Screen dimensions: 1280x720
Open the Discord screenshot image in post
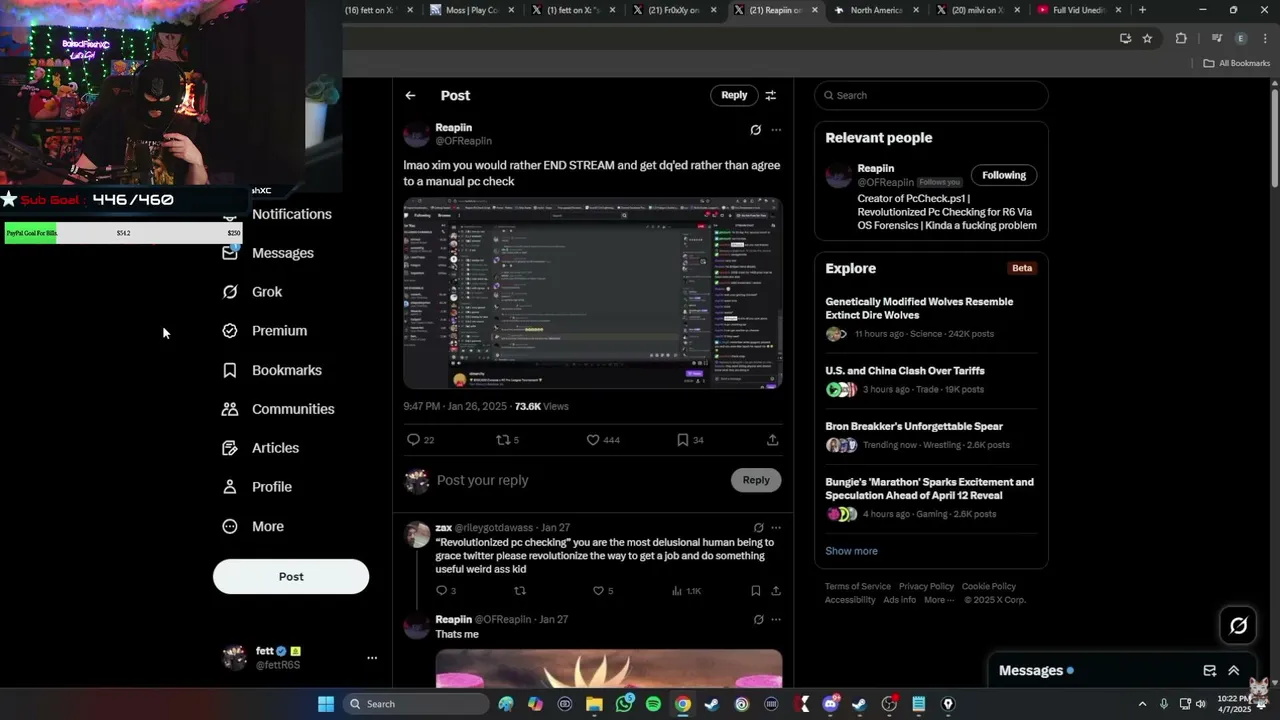[x=593, y=293]
